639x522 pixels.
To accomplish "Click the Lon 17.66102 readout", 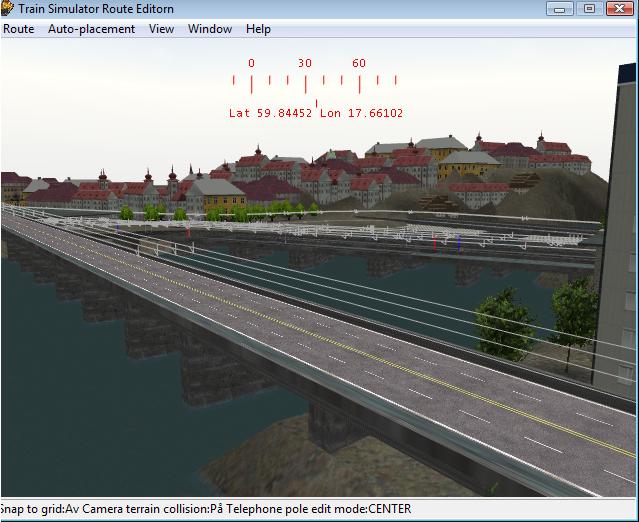I will pos(361,113).
